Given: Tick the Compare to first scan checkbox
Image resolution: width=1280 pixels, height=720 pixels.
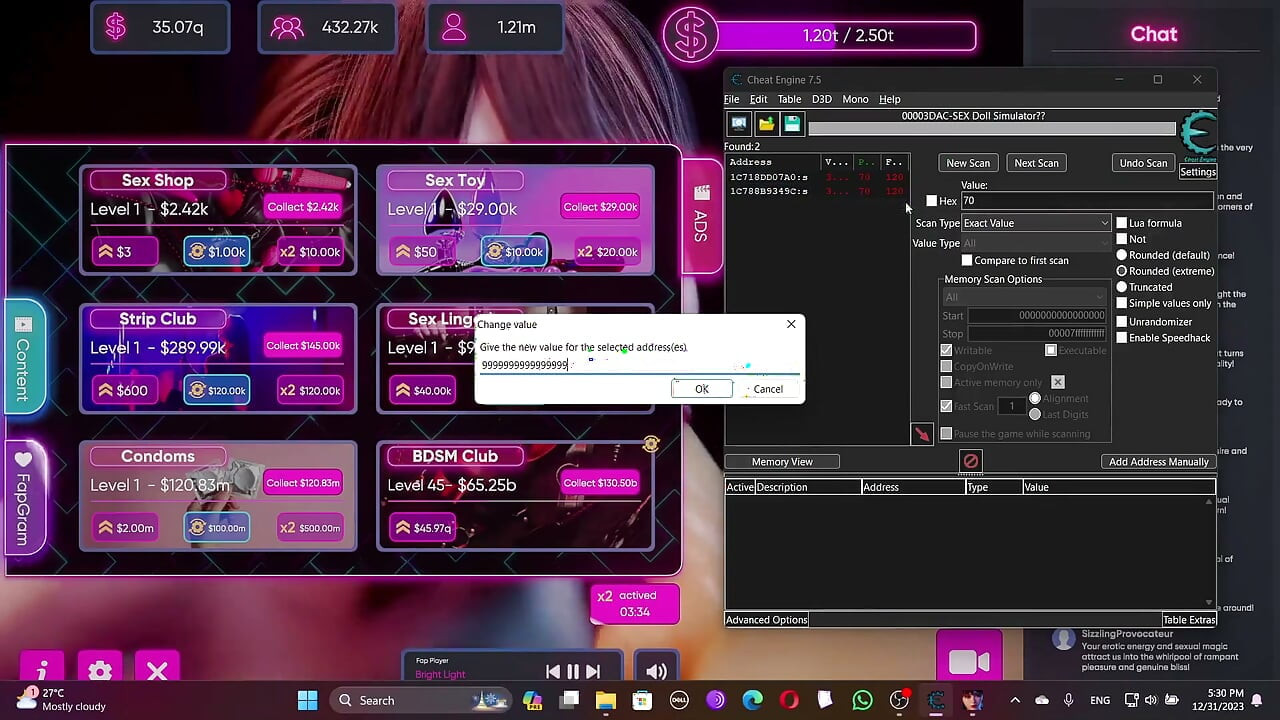Looking at the screenshot, I should point(967,260).
